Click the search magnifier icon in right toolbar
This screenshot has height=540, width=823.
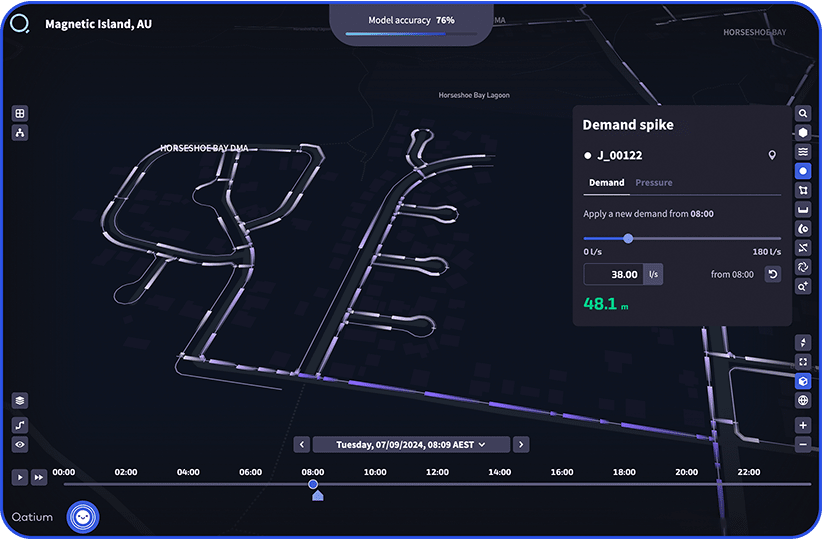click(803, 114)
